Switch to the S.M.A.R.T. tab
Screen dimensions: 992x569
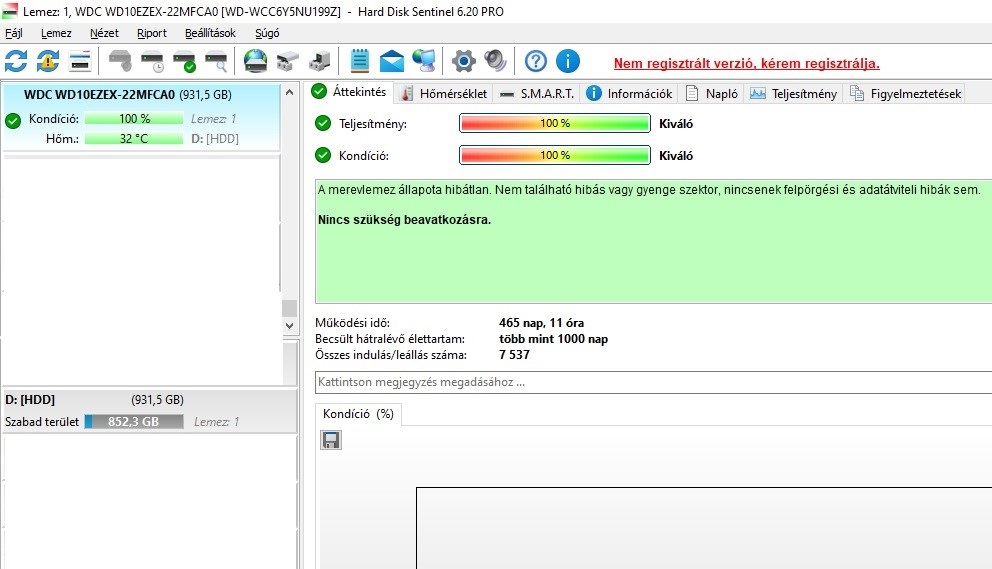point(536,94)
